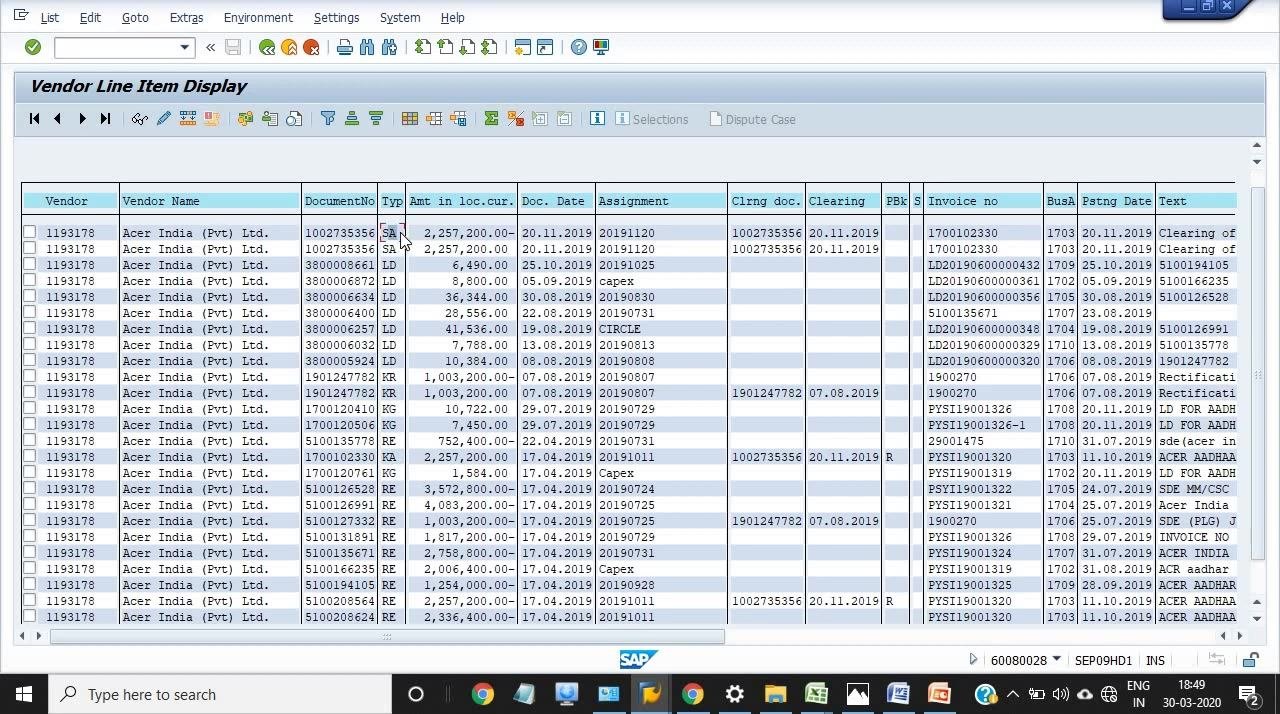This screenshot has width=1280, height=714.
Task: Open File Explorer from the taskbar
Action: [775, 694]
